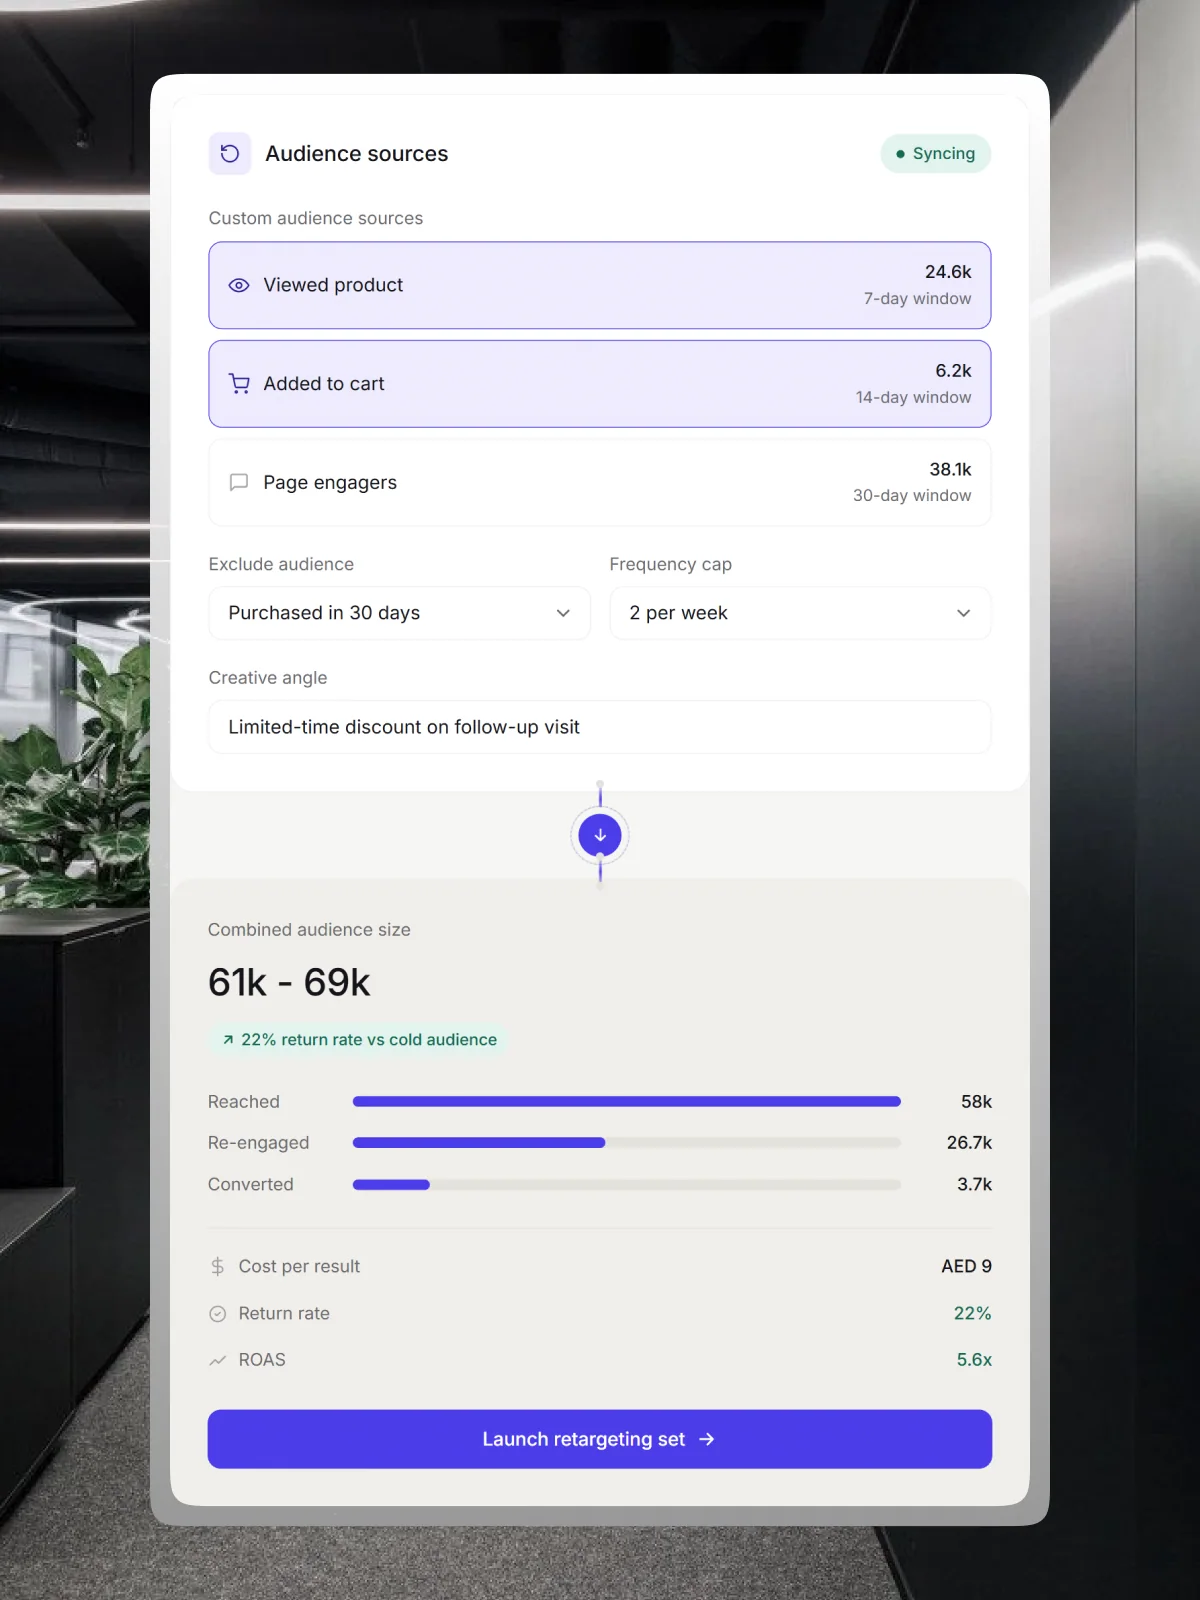Screen dimensions: 1200x1600
Task: Click the 58k Reached value
Action: pyautogui.click(x=976, y=1102)
